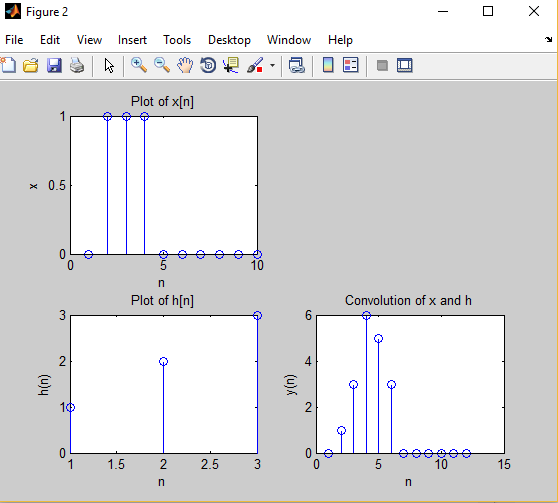The height and width of the screenshot is (503, 558).
Task: Click the convolution stem marker at value 5
Action: (378, 339)
